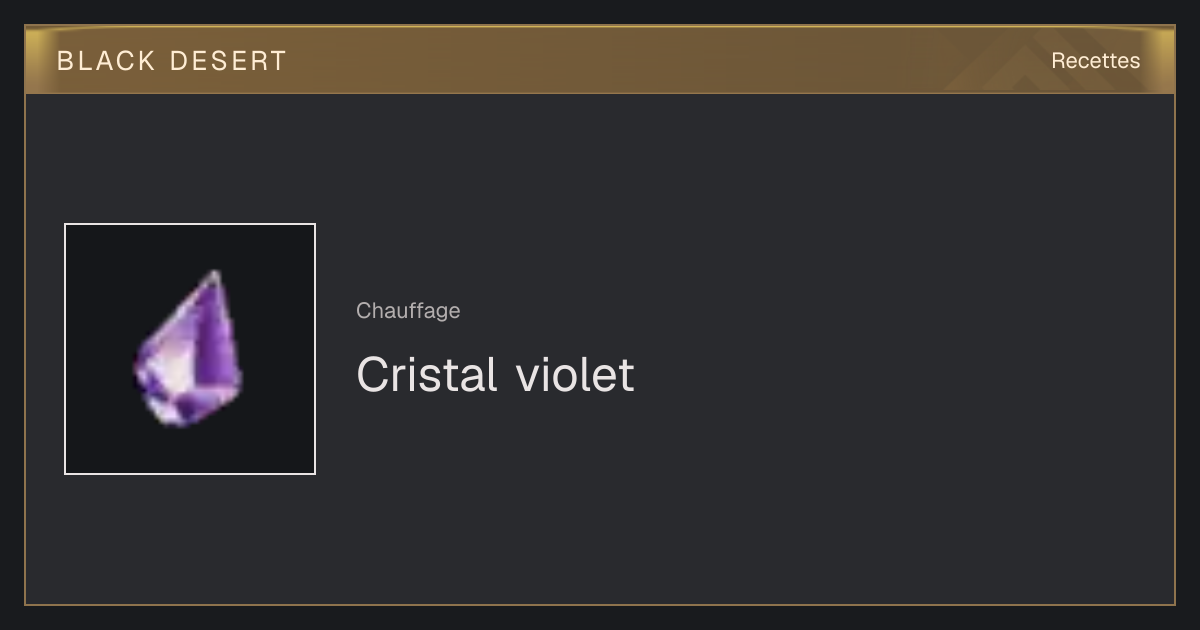This screenshot has height=630, width=1200.
Task: Click empty card area below the thumbnail
Action: point(190,540)
